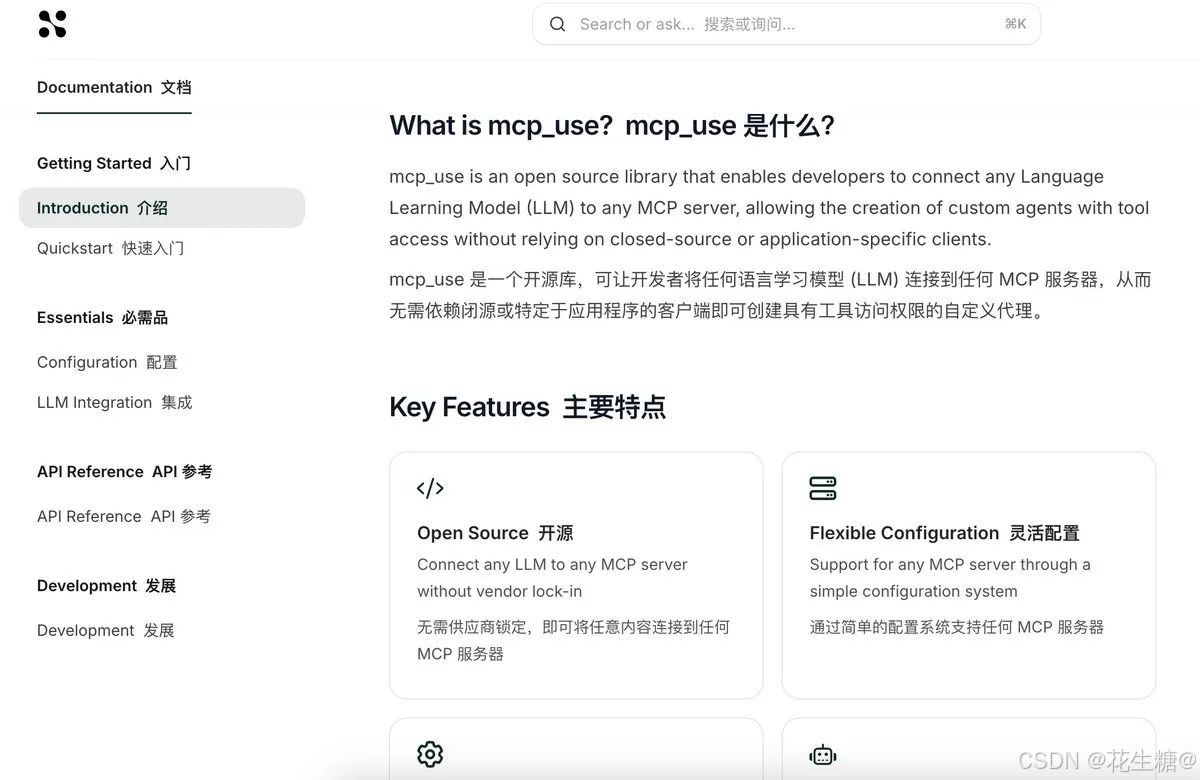Open the LLM Integration 集成 page
Image resolution: width=1200 pixels, height=780 pixels.
pos(114,402)
